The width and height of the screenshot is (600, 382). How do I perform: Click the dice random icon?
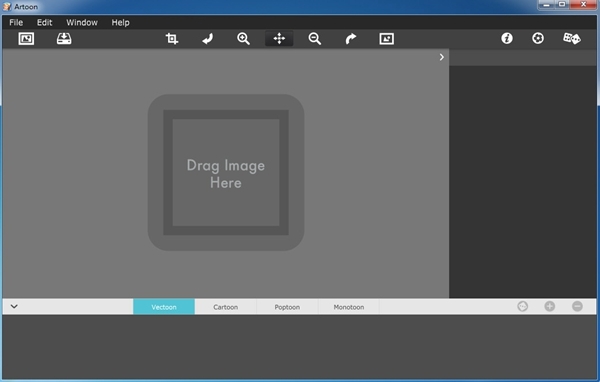click(572, 38)
